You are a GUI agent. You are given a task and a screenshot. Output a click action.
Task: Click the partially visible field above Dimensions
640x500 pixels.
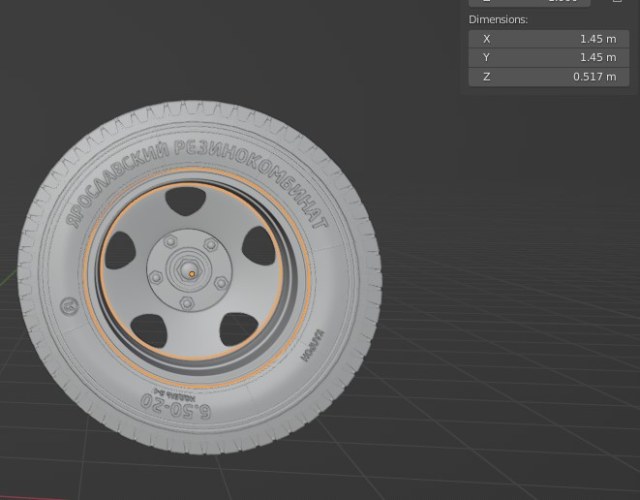point(529,2)
